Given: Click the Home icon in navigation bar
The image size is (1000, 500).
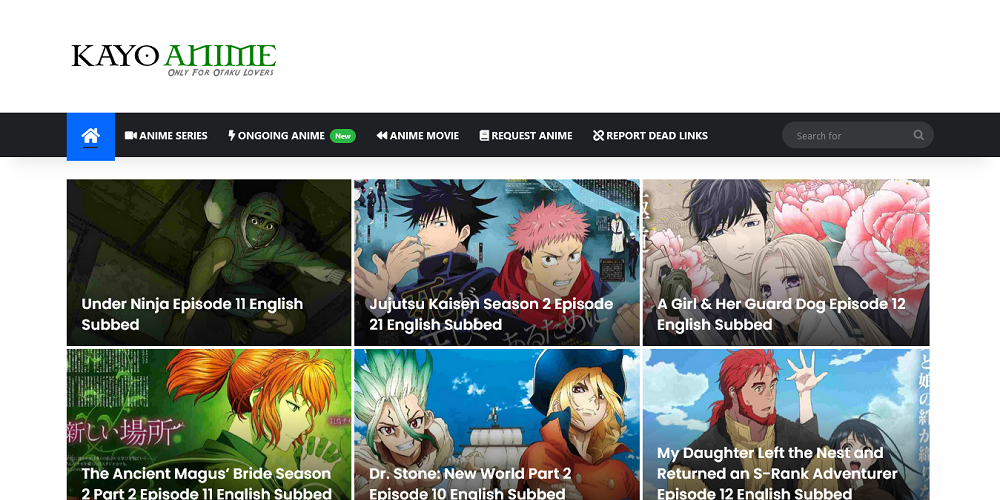Looking at the screenshot, I should pyautogui.click(x=91, y=135).
